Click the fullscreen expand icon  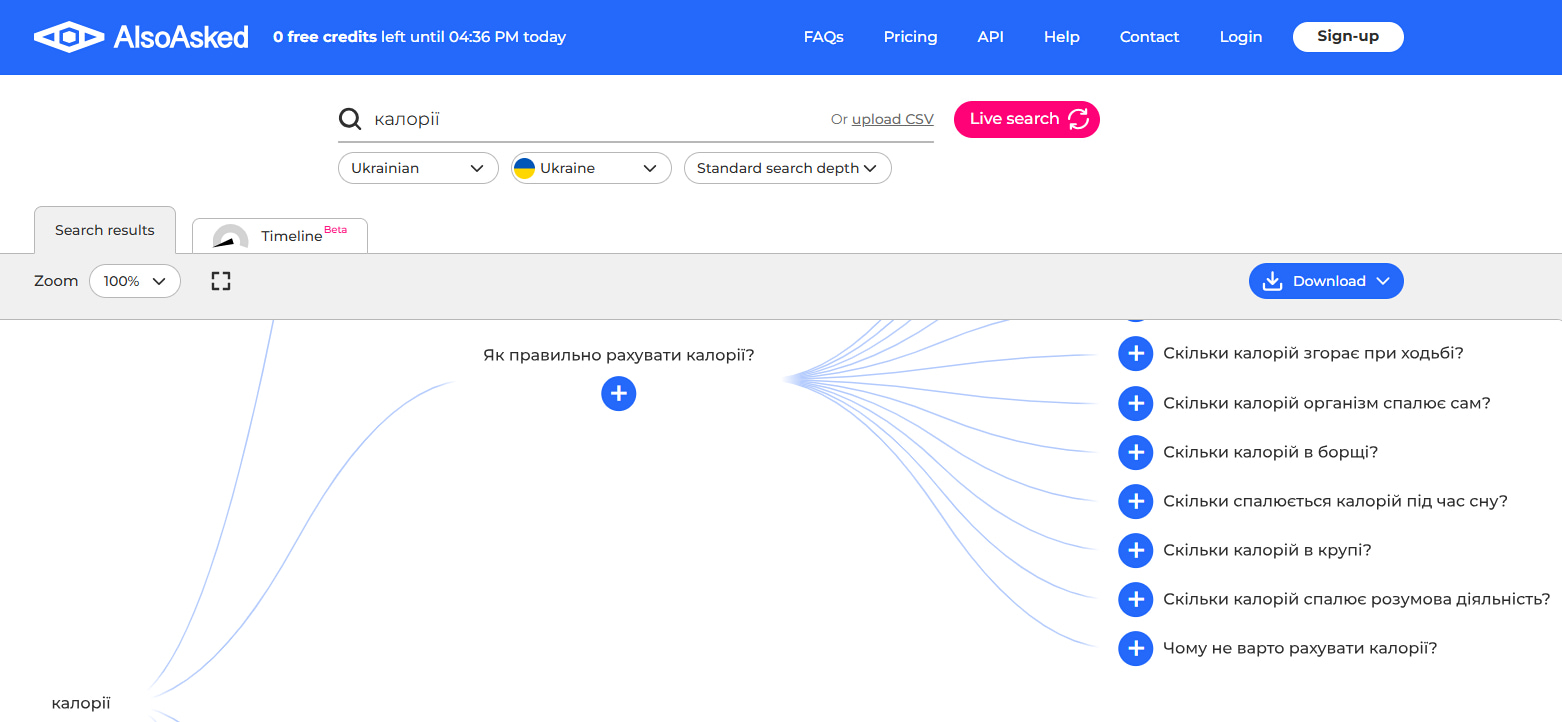pyautogui.click(x=221, y=281)
